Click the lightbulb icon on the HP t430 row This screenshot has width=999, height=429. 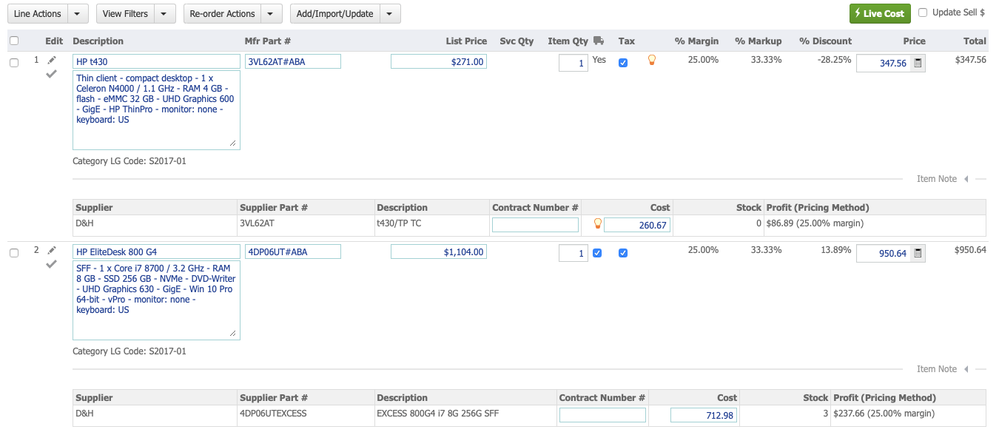(652, 61)
